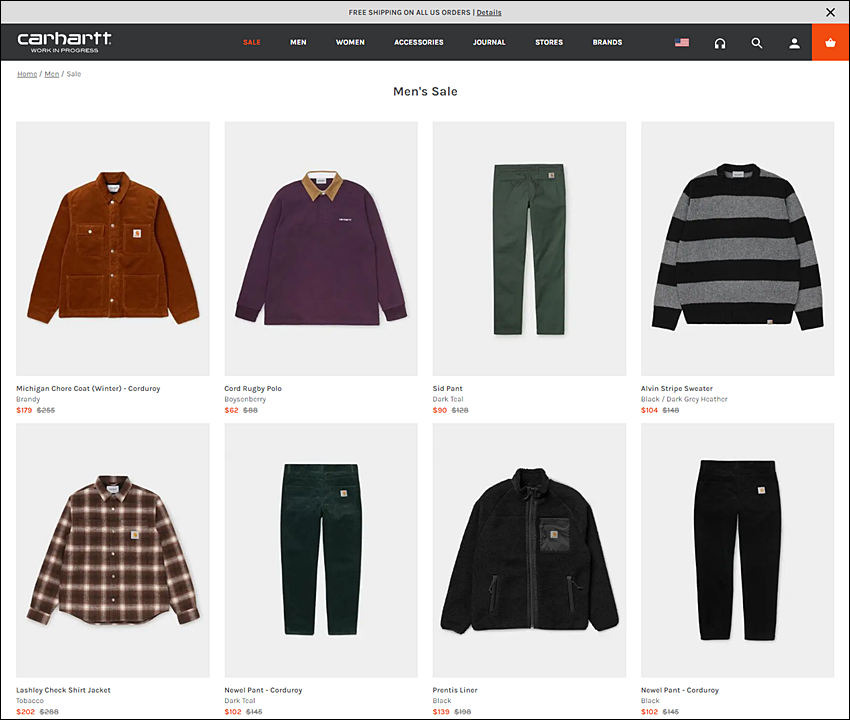Open the SALE menu item

point(252,42)
